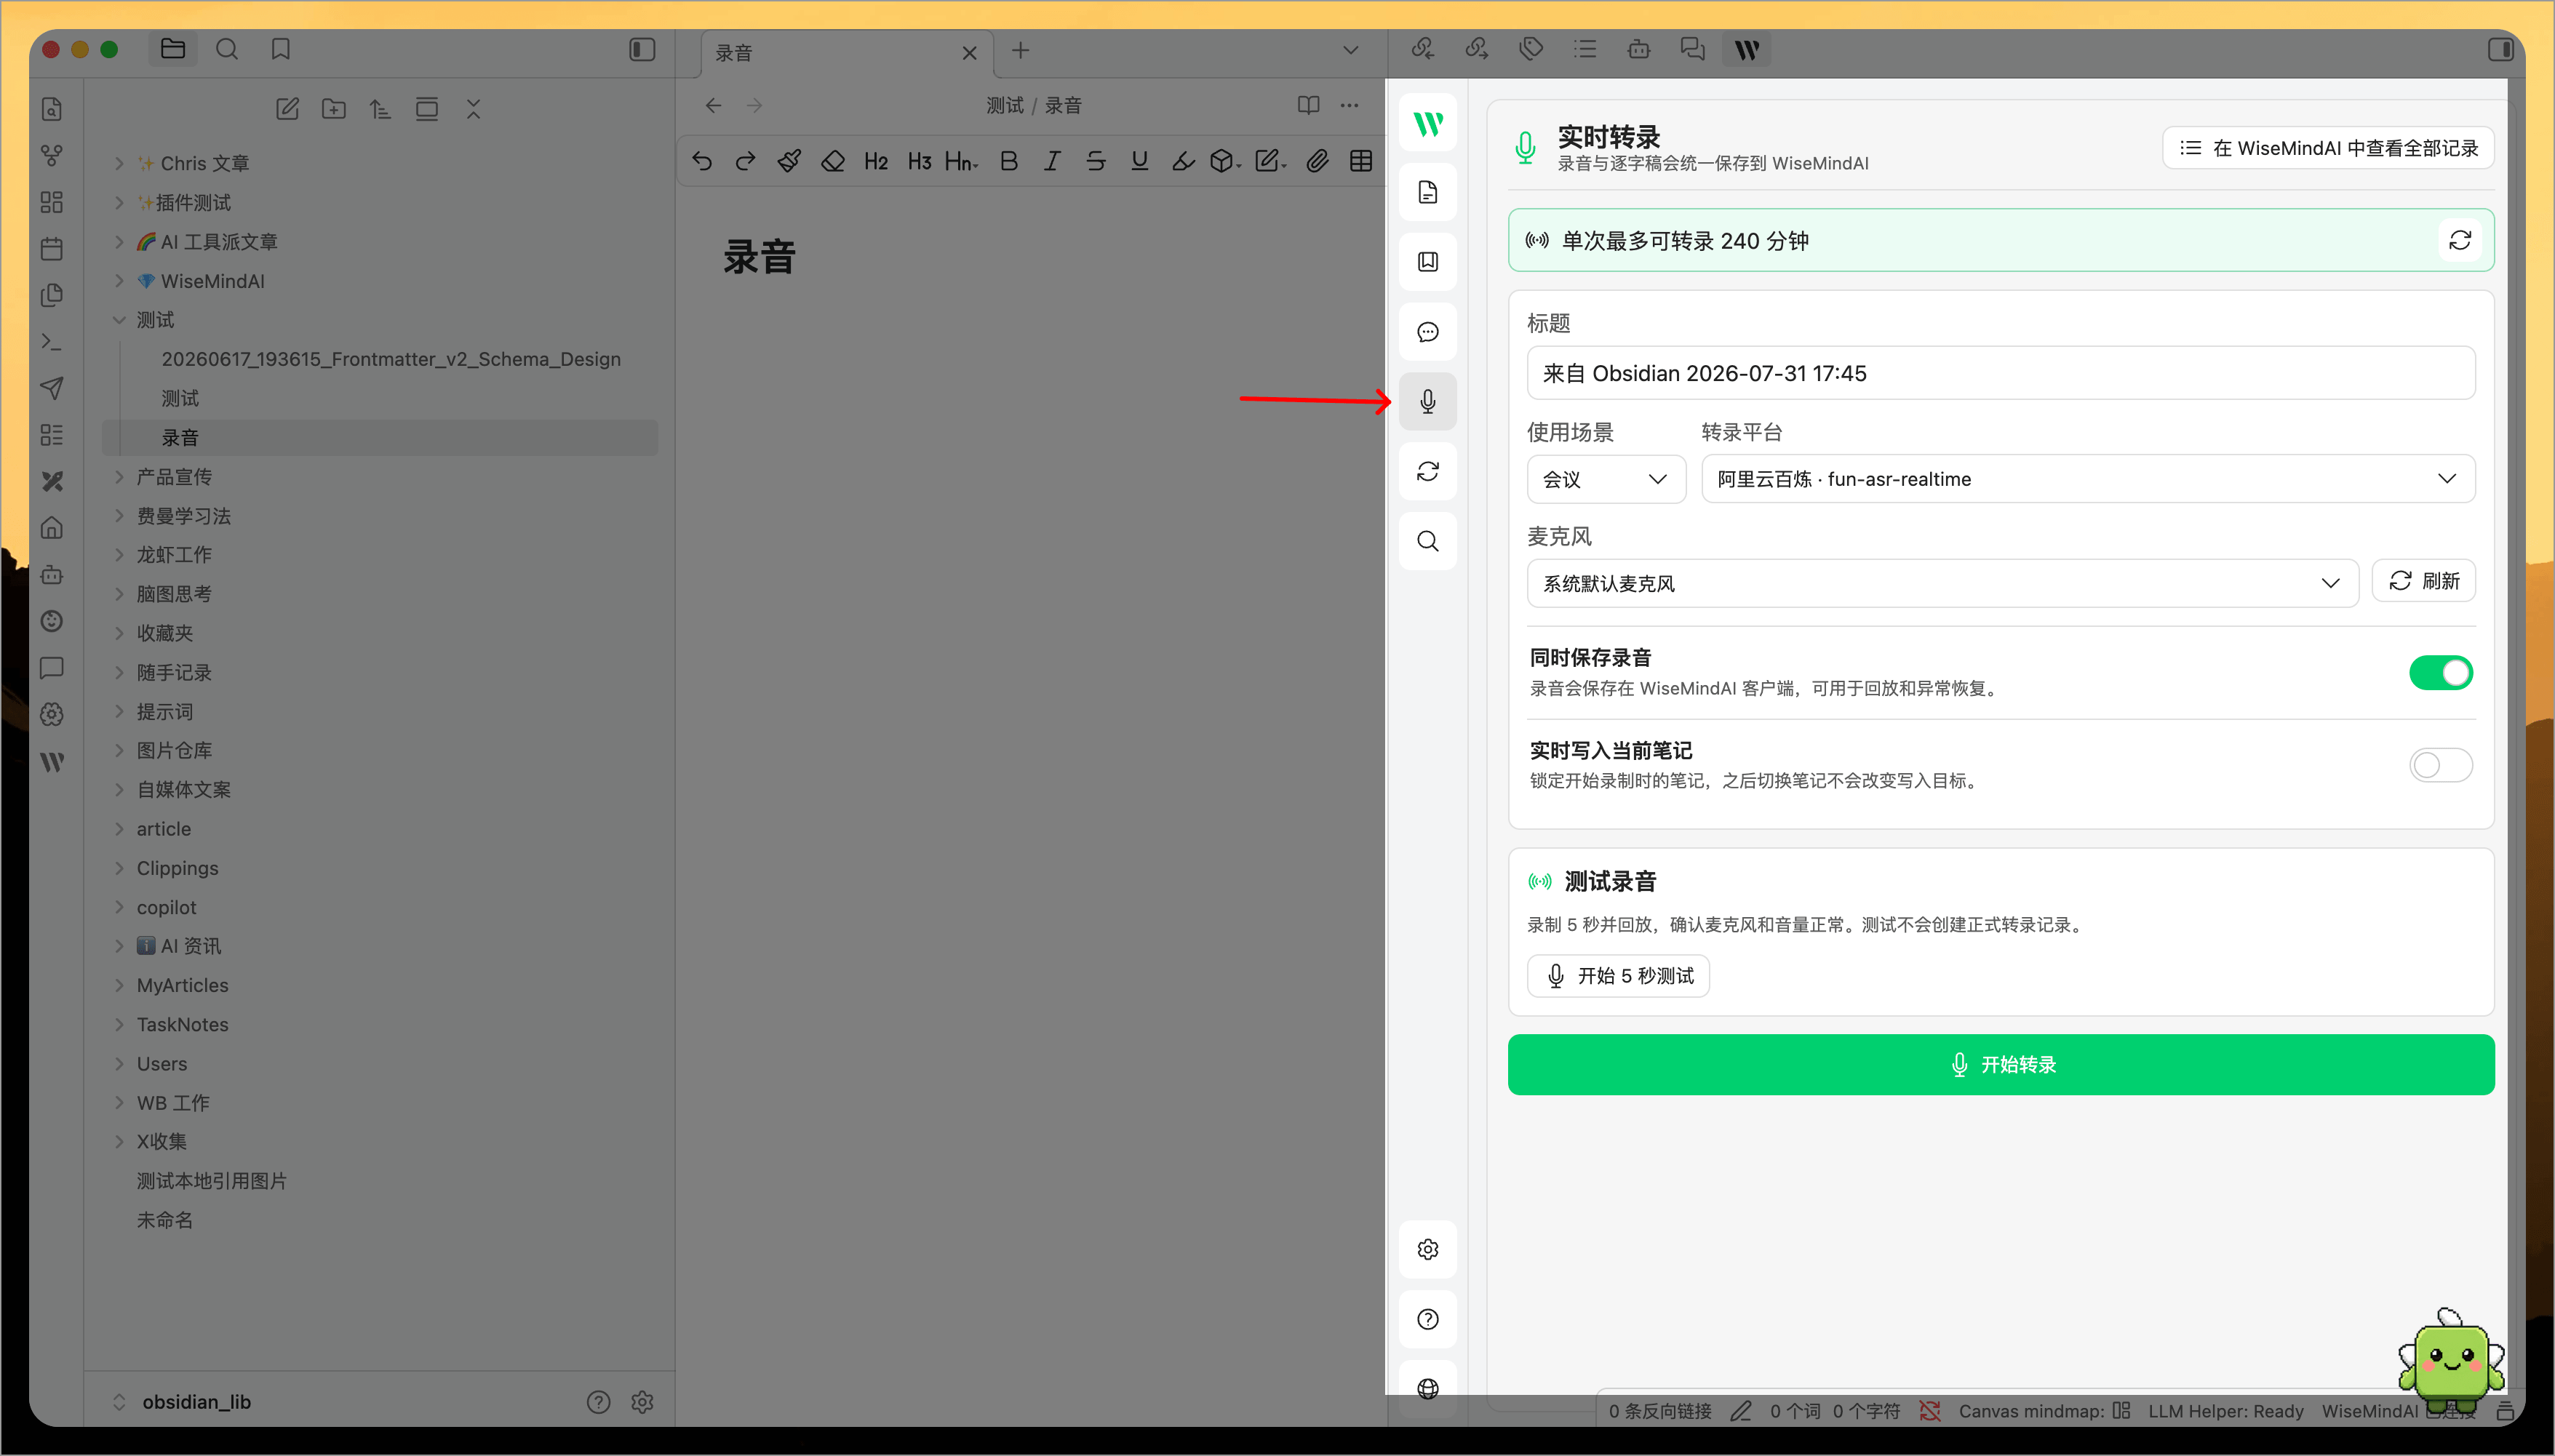Screen dimensions: 2555x1456
Task: Collapse all folders in file explorer
Action: pos(473,109)
